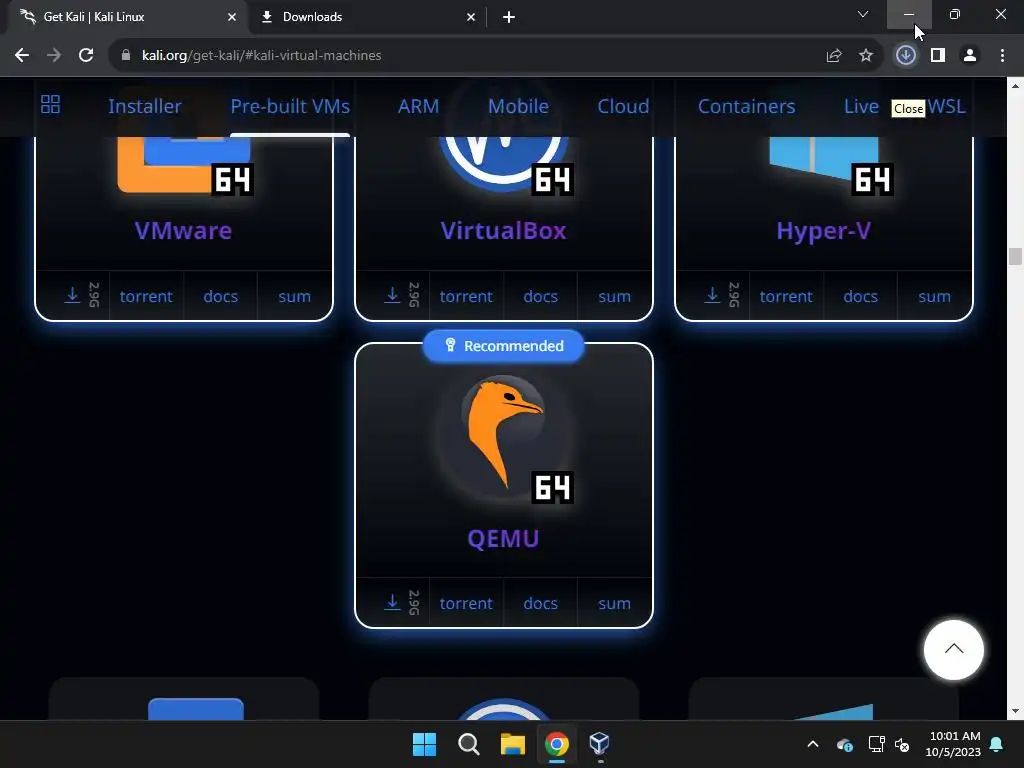Click the VMware title

click(184, 231)
